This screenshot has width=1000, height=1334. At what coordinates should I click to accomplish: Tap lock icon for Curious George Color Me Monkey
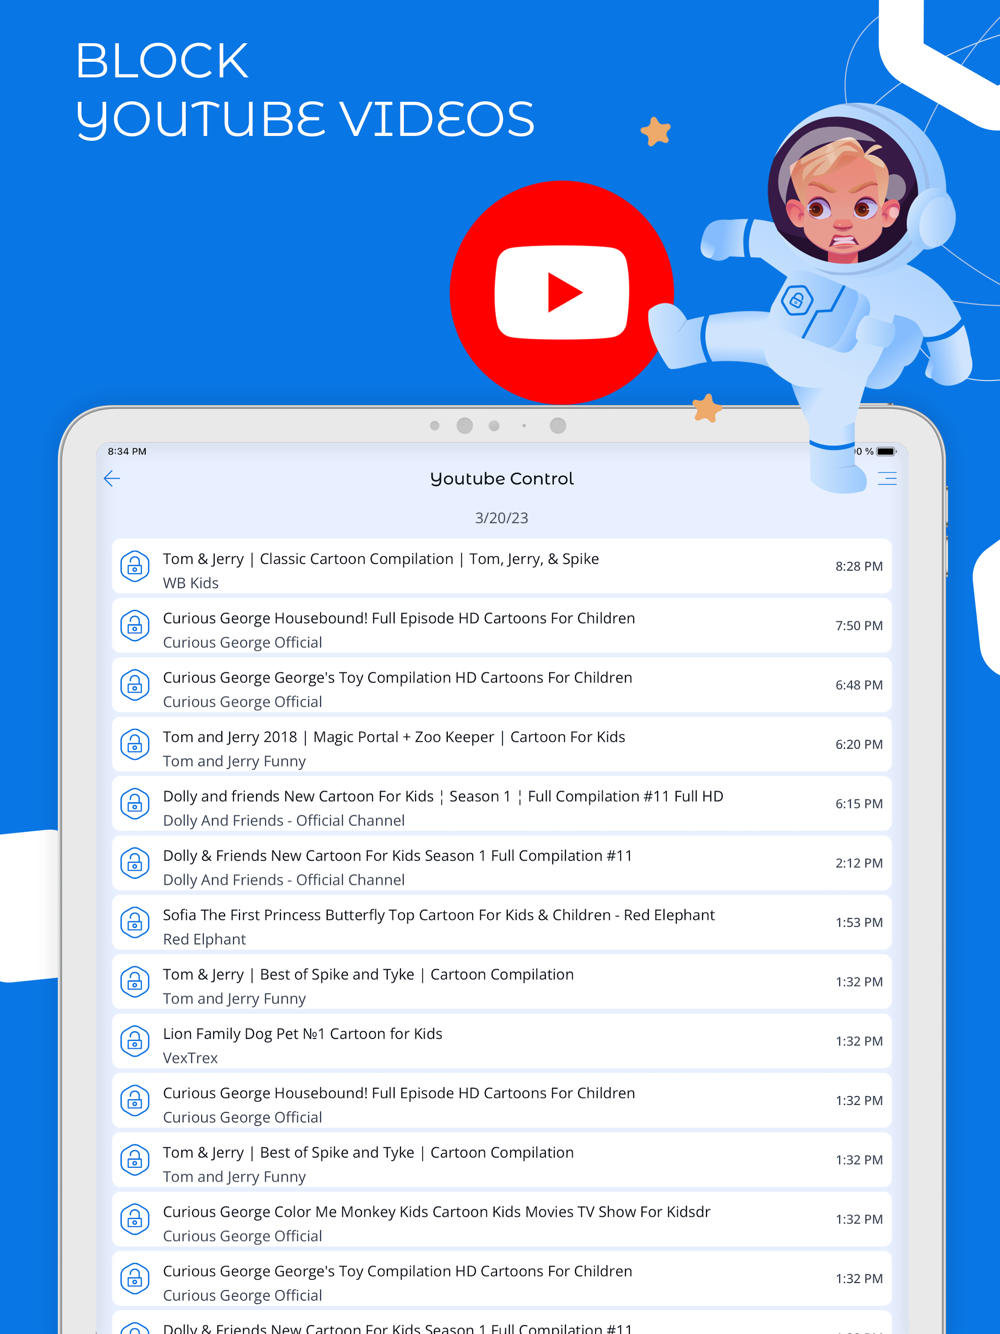point(135,1219)
